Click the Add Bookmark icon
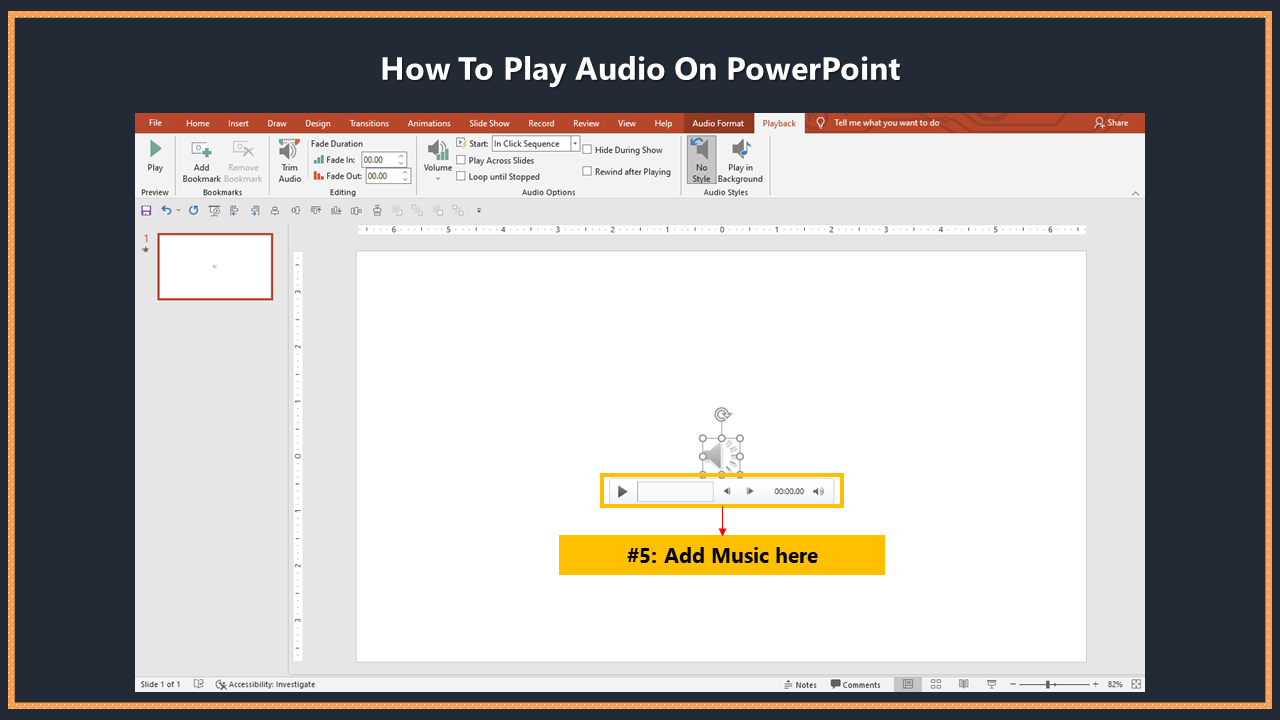The height and width of the screenshot is (720, 1280). click(201, 149)
